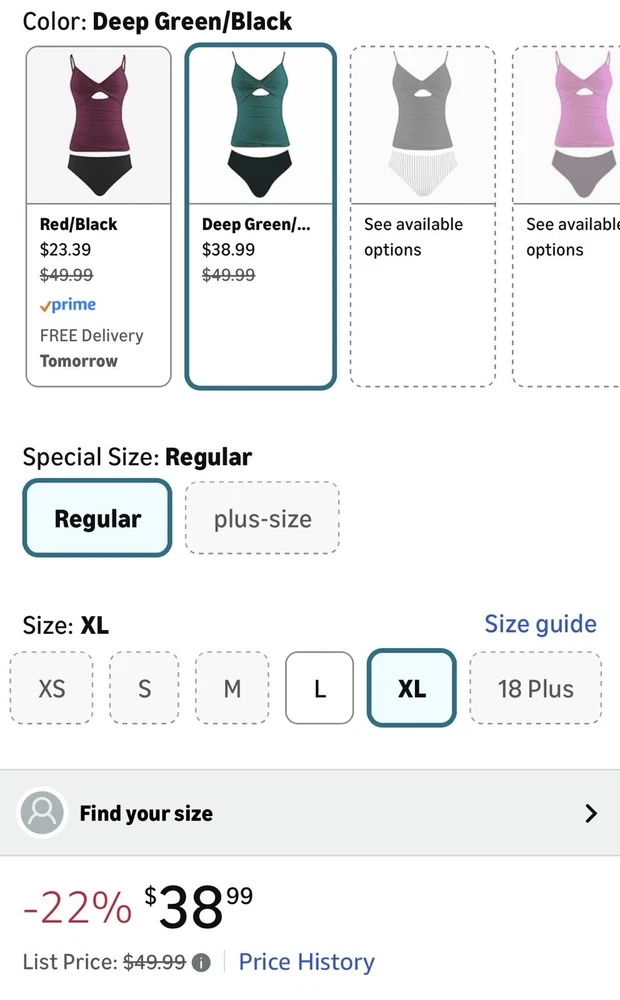
Task: Click the Find your size label
Action: tap(146, 813)
